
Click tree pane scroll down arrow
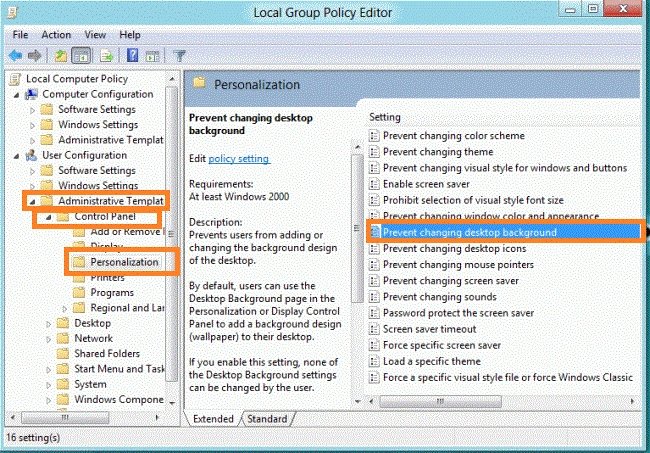(172, 402)
